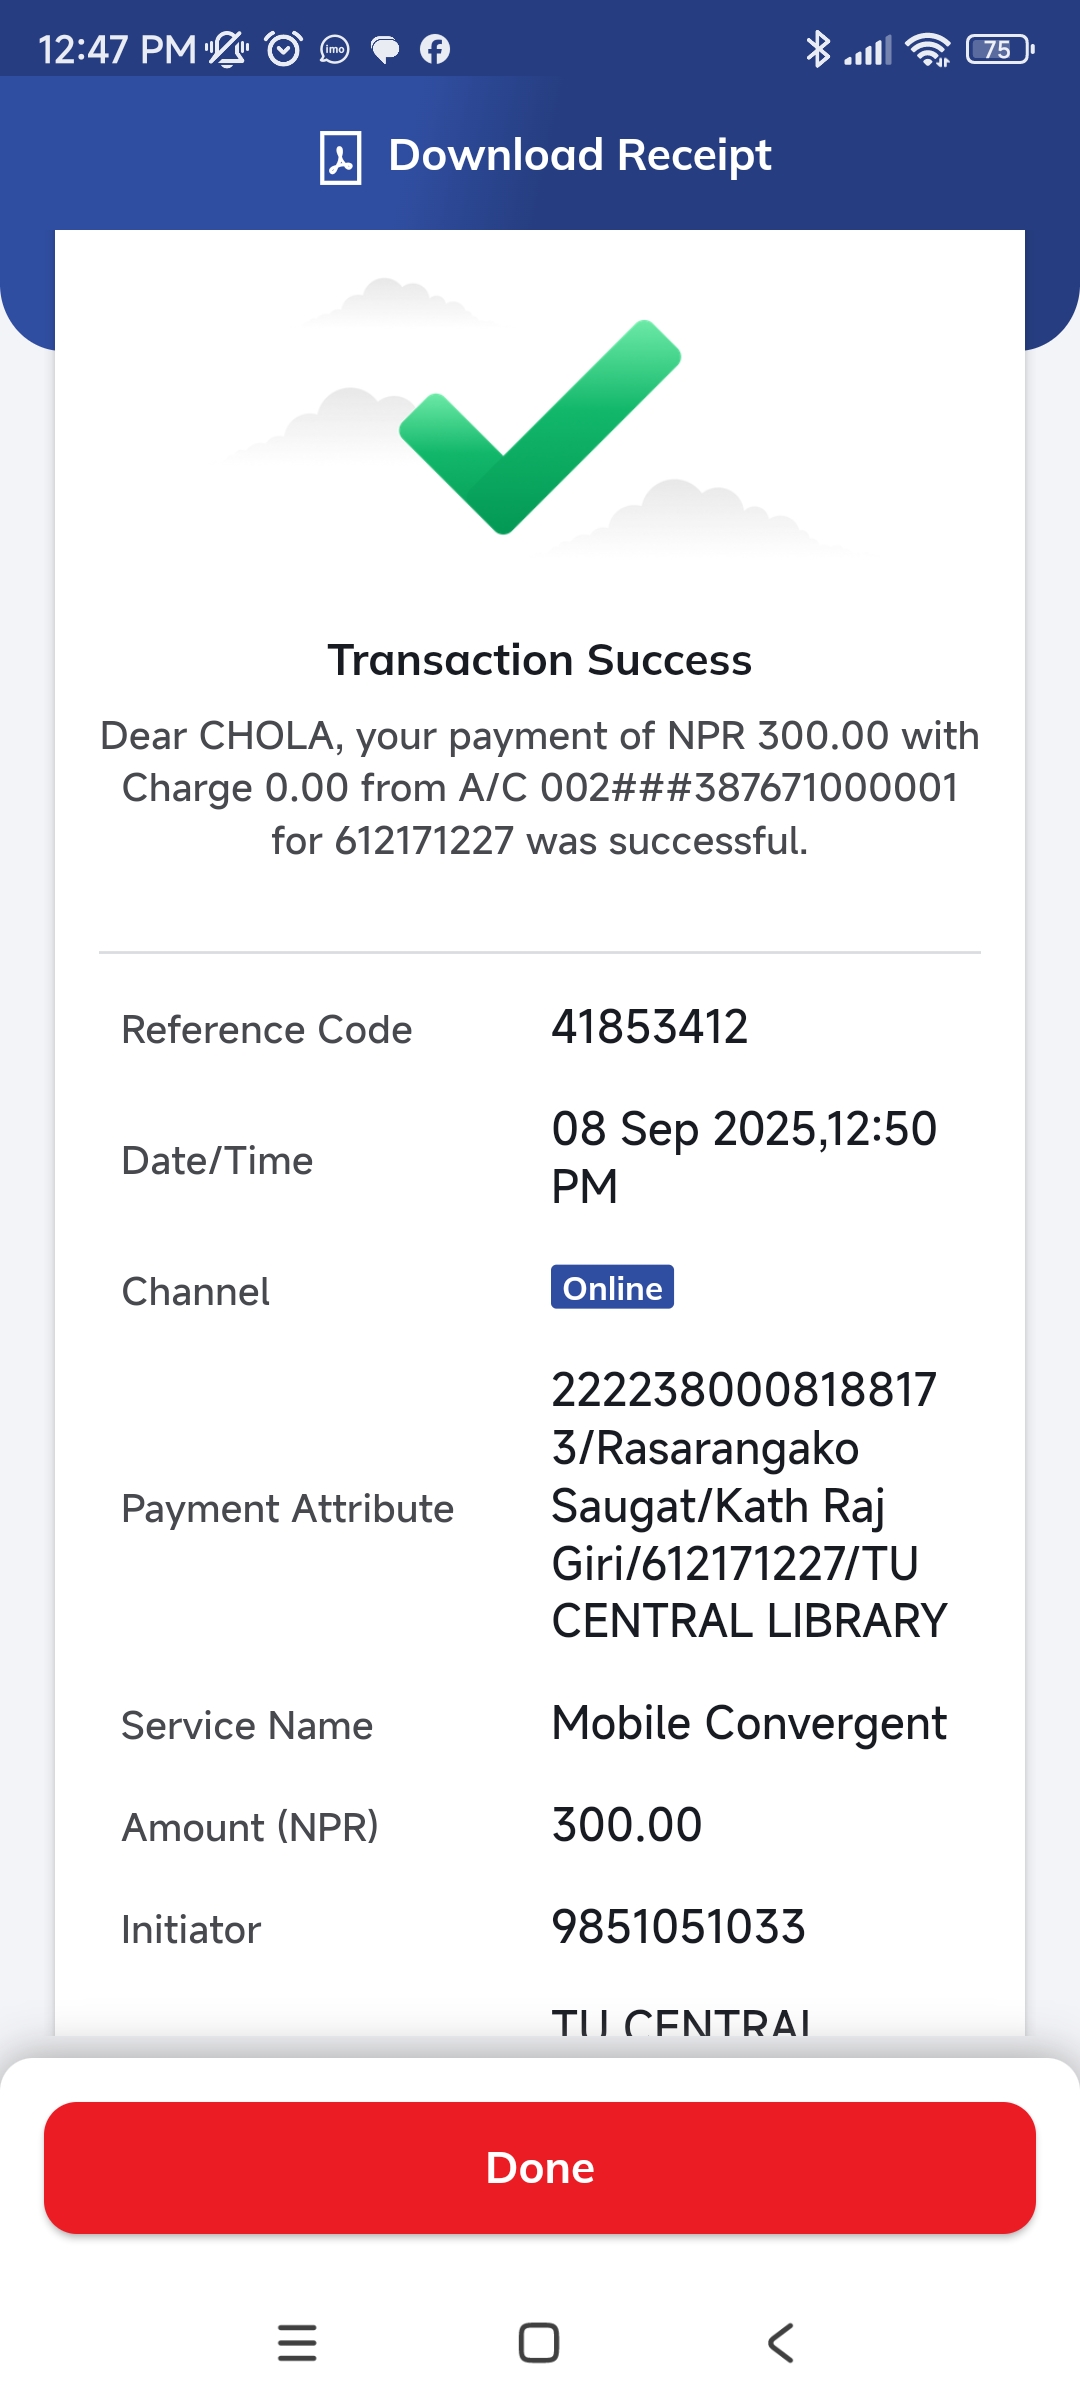Screen dimensions: 1080x2408
Task: Tap the initiator number 9851051033
Action: [678, 1927]
